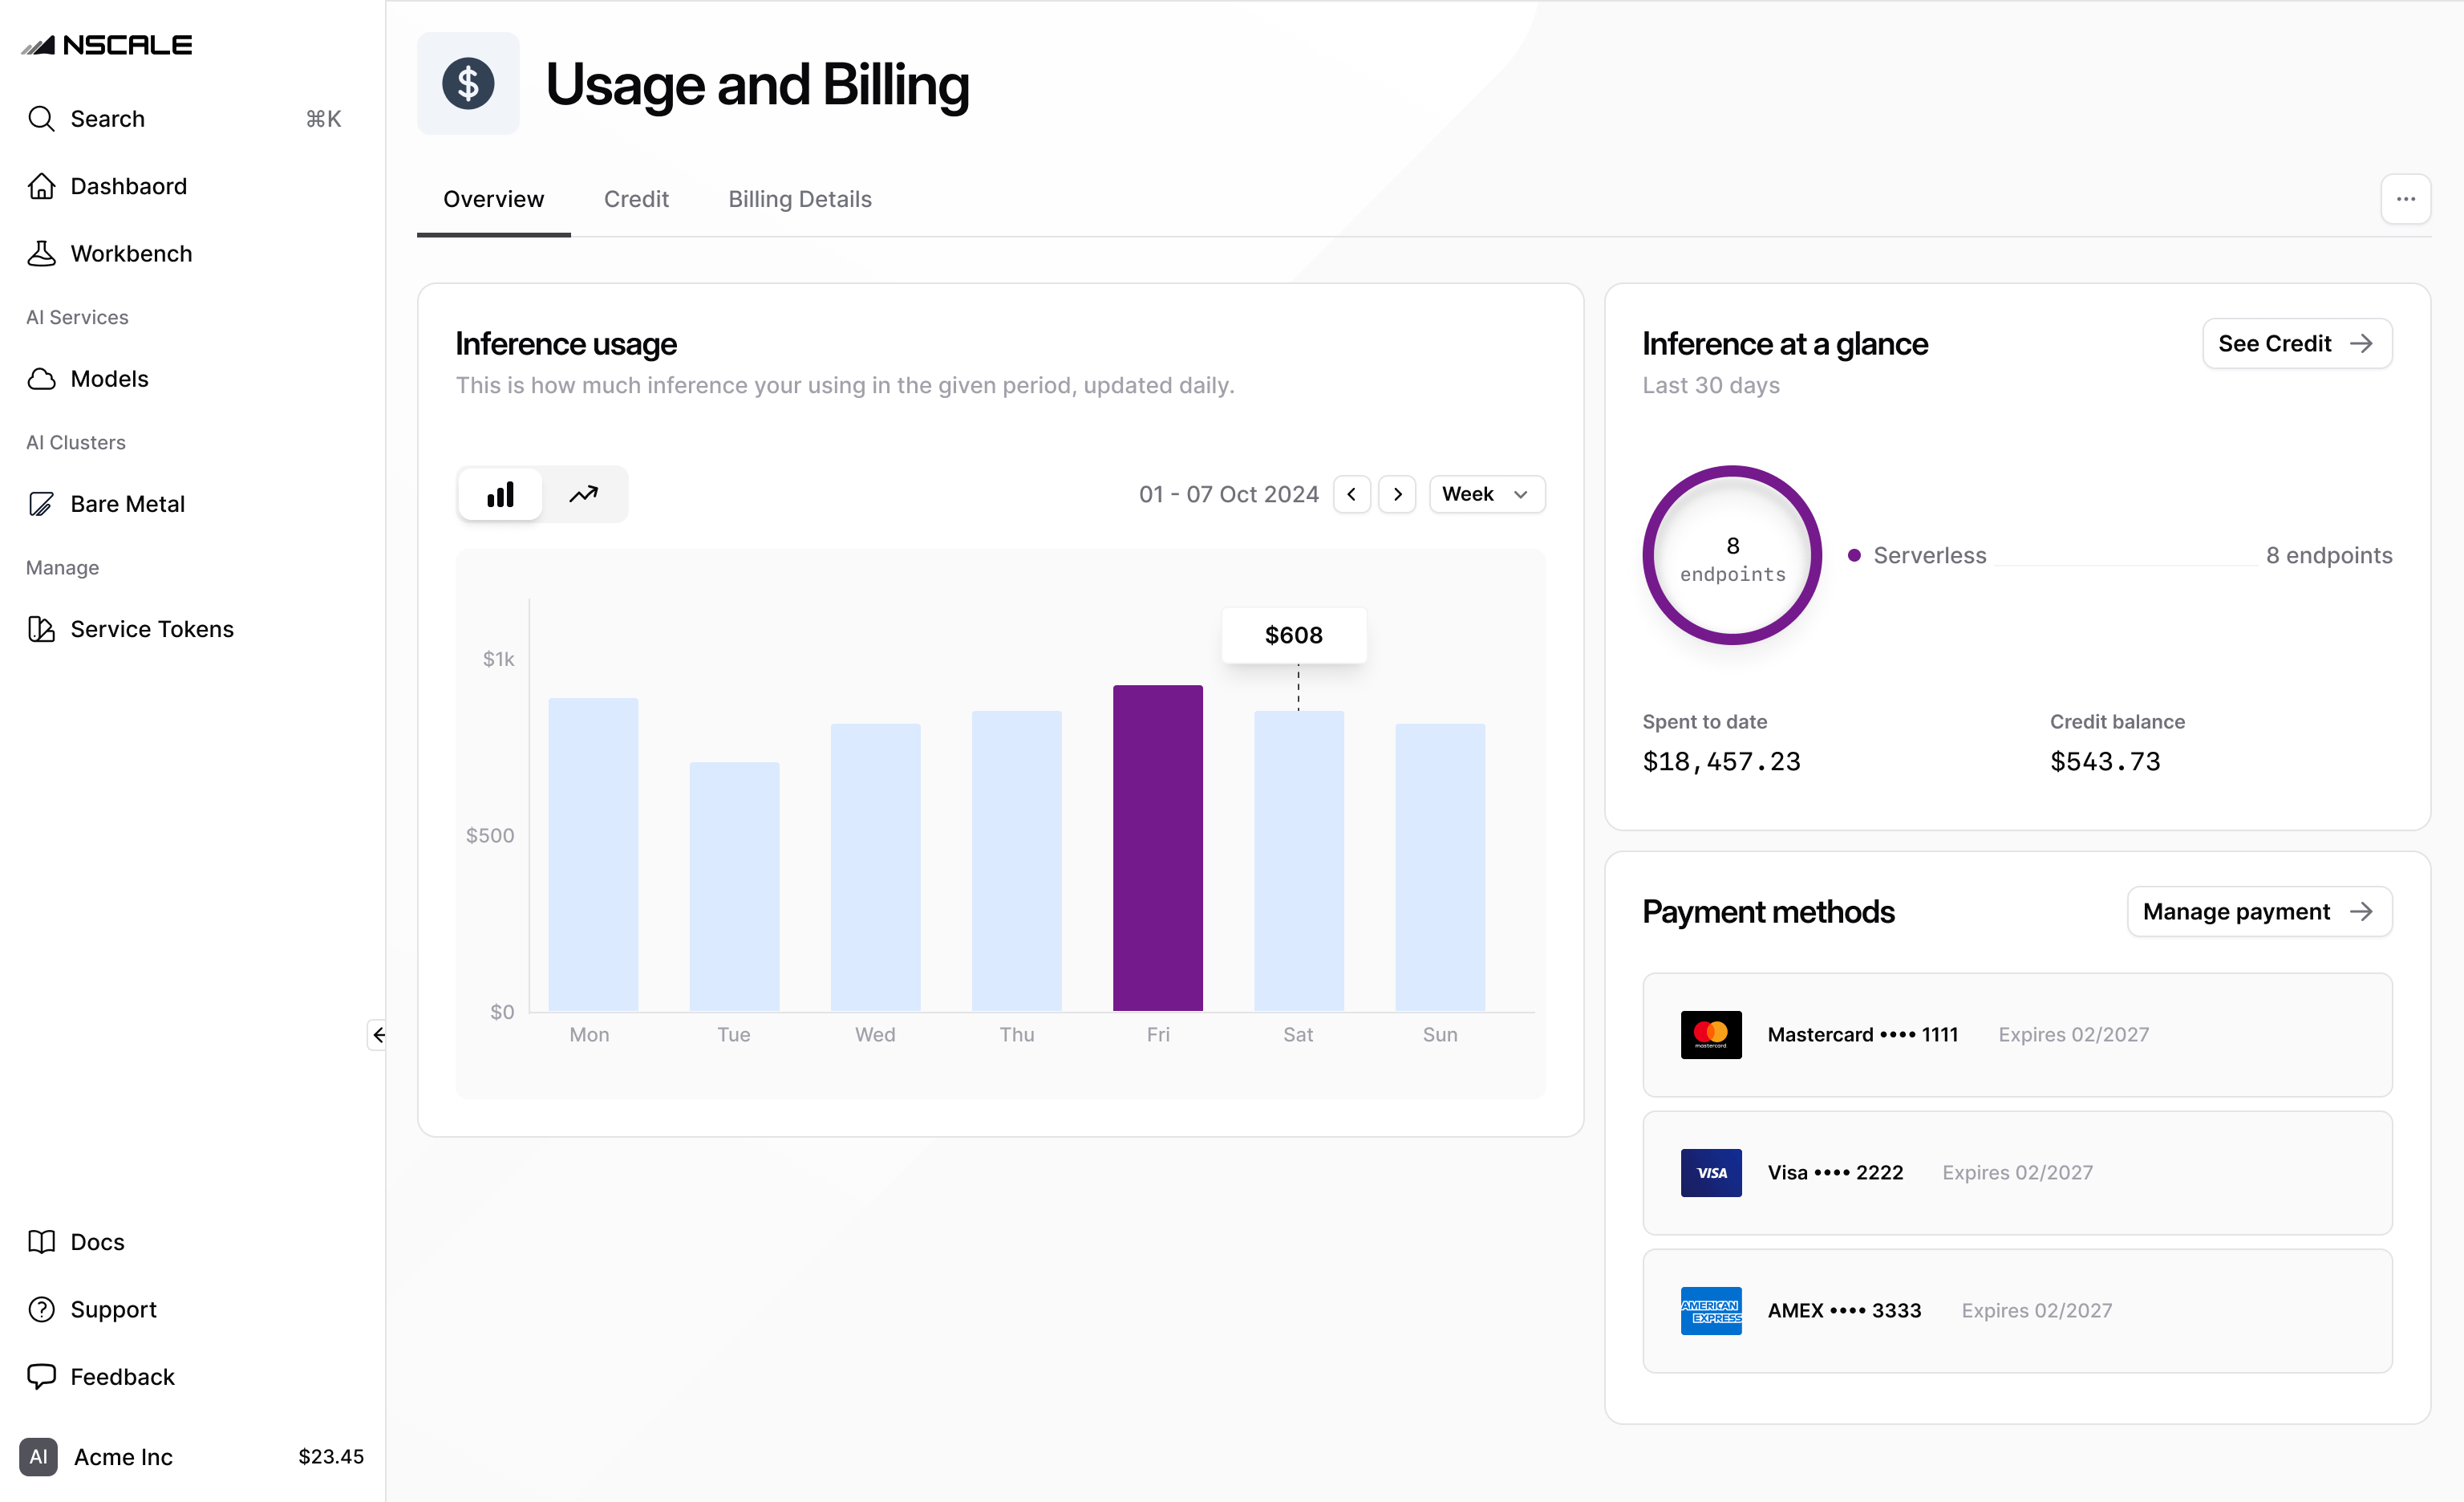Collapse the sidebar with arrow handle
Screen dimensions: 2464x1502
[x=378, y=1035]
